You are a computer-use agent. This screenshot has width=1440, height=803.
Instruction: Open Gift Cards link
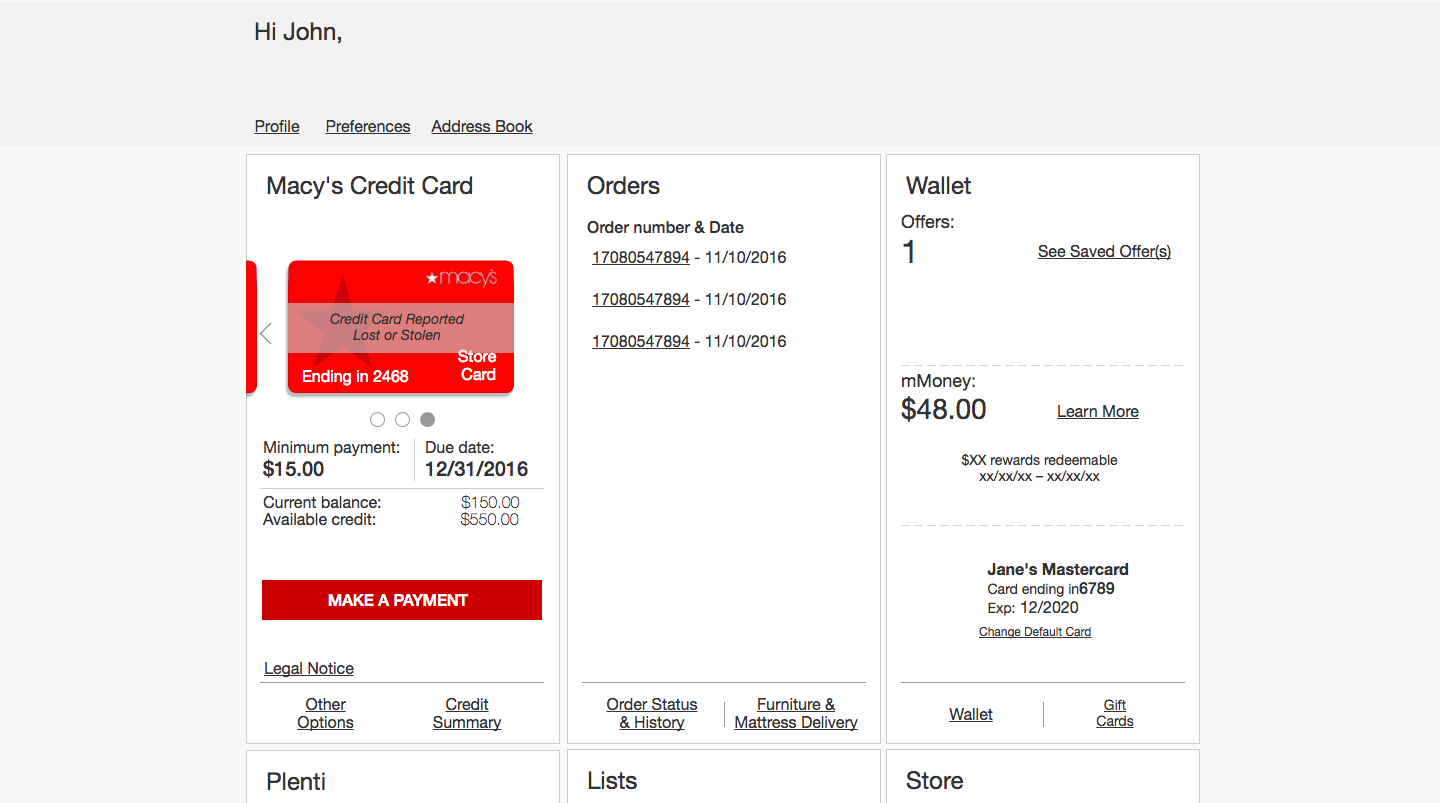point(1115,713)
